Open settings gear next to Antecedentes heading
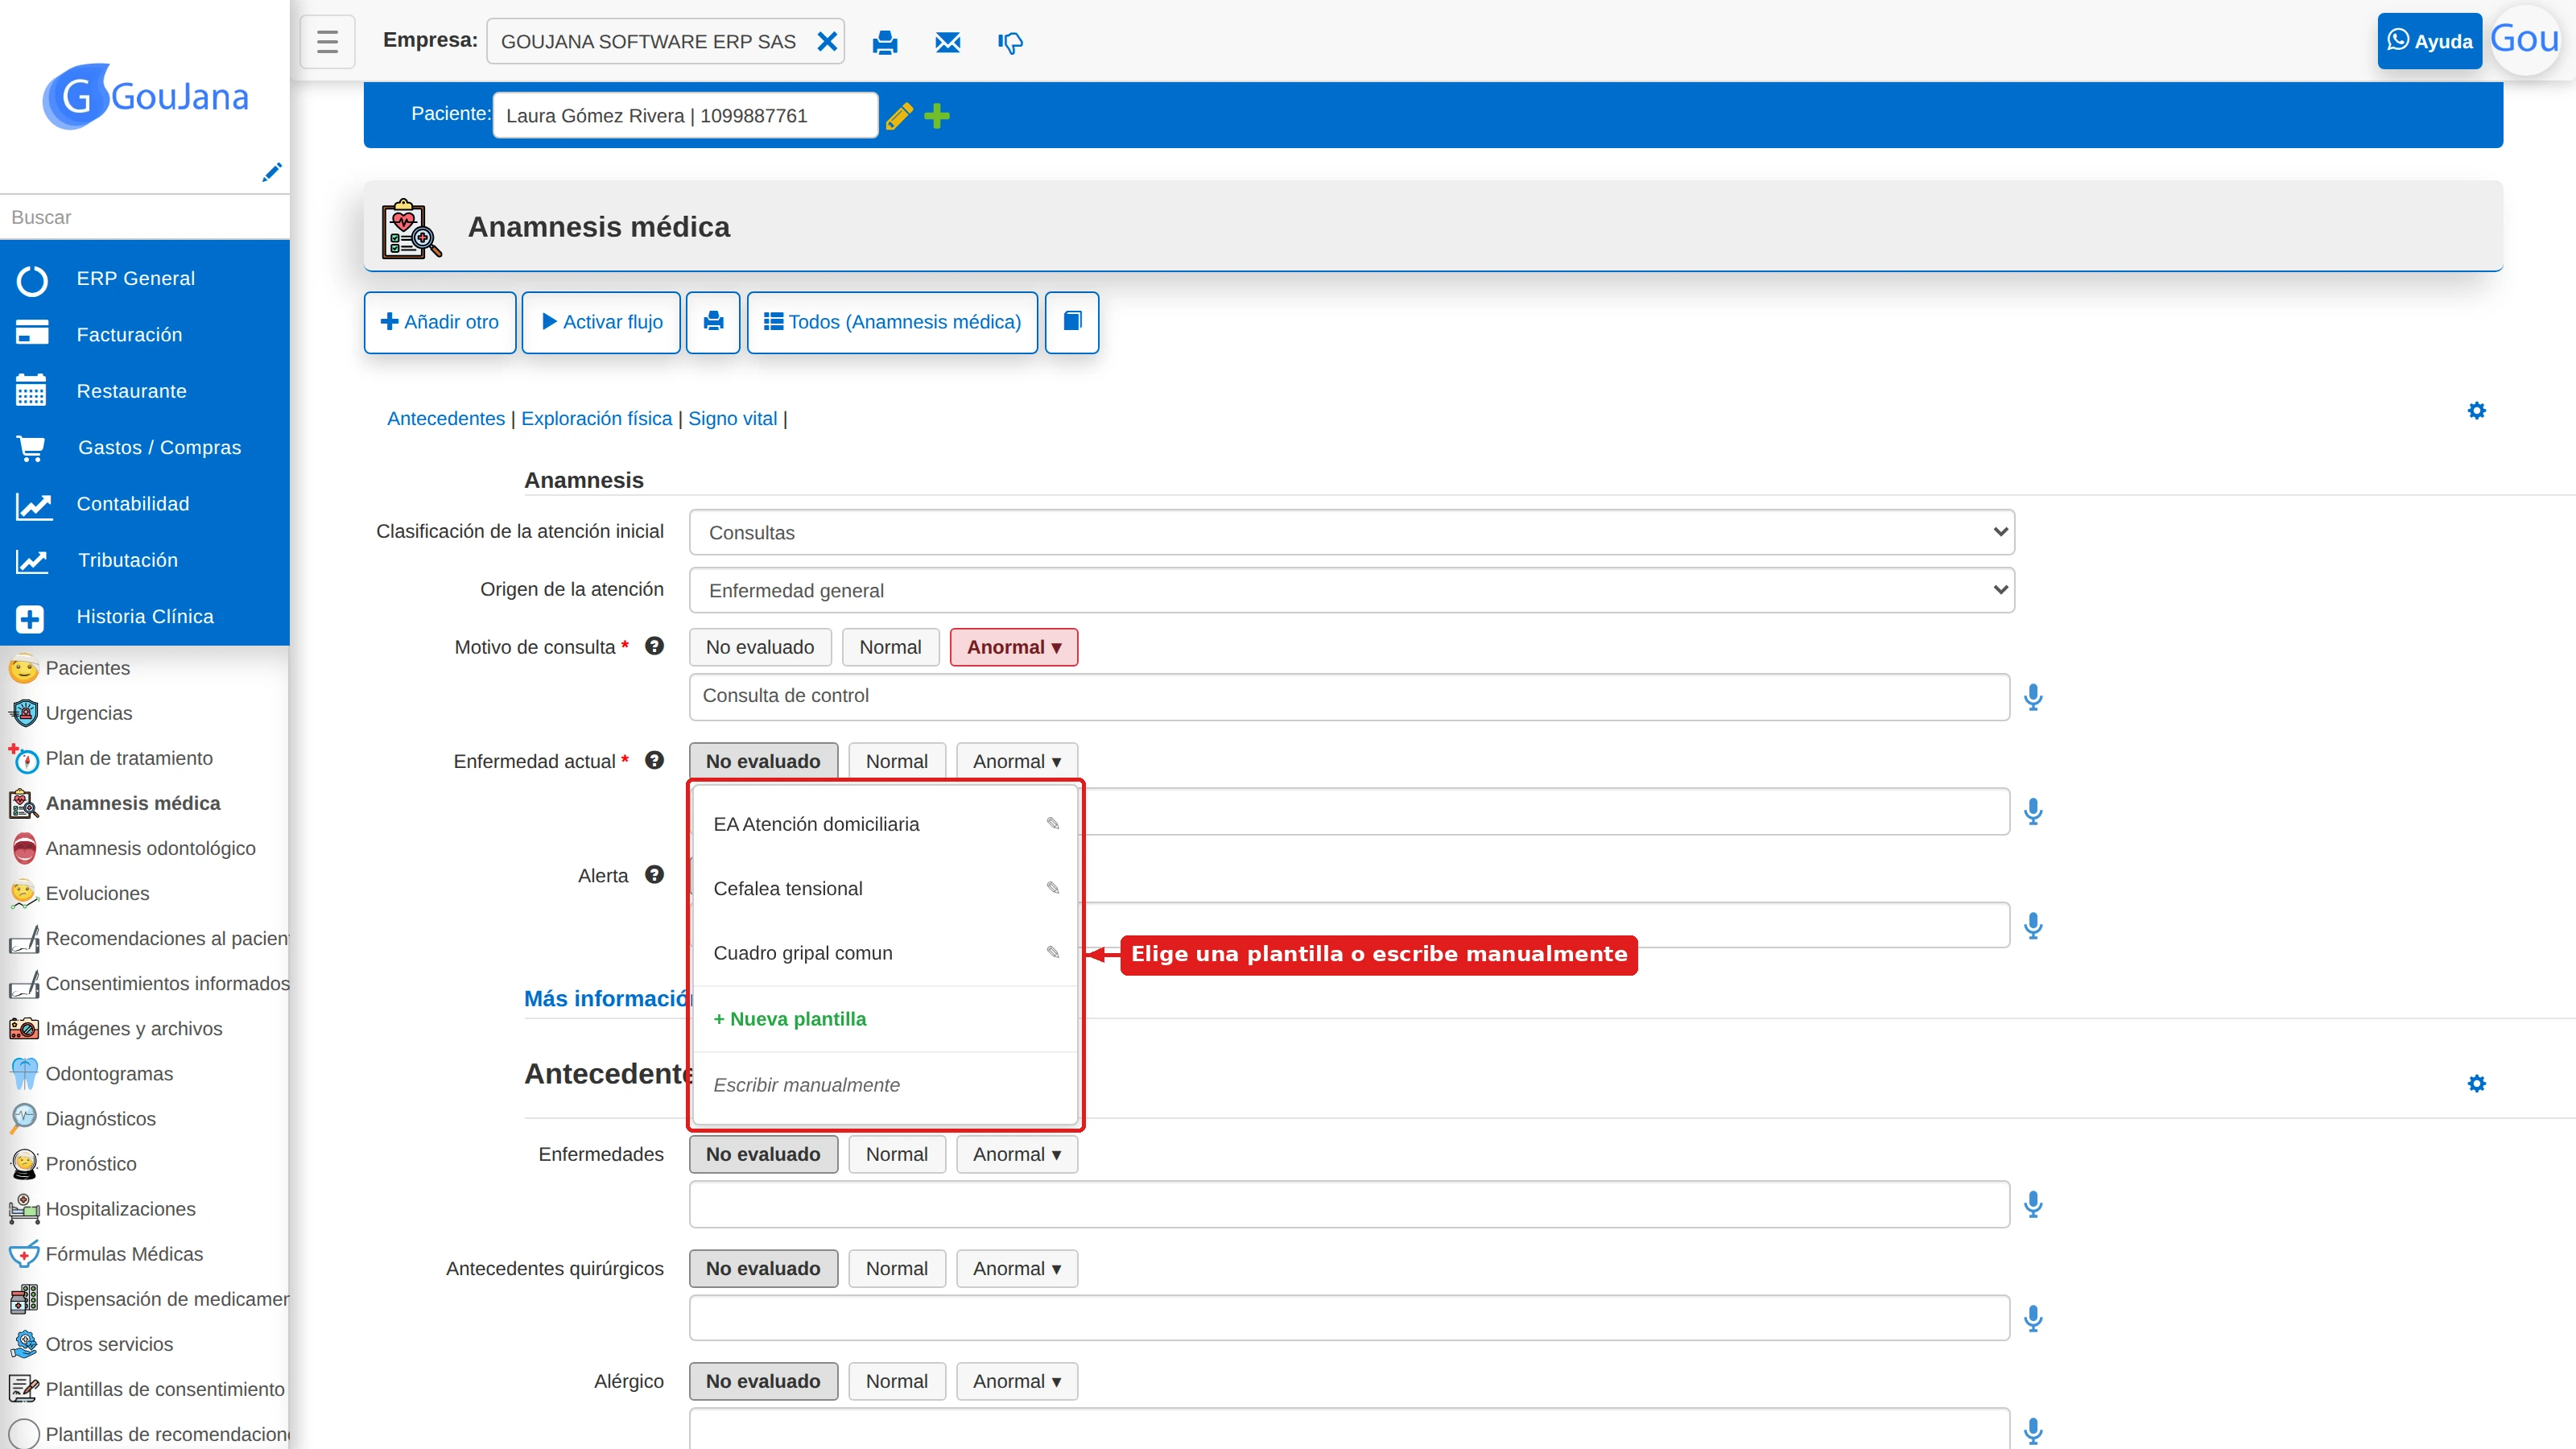This screenshot has height=1449, width=2576. pyautogui.click(x=2476, y=1083)
